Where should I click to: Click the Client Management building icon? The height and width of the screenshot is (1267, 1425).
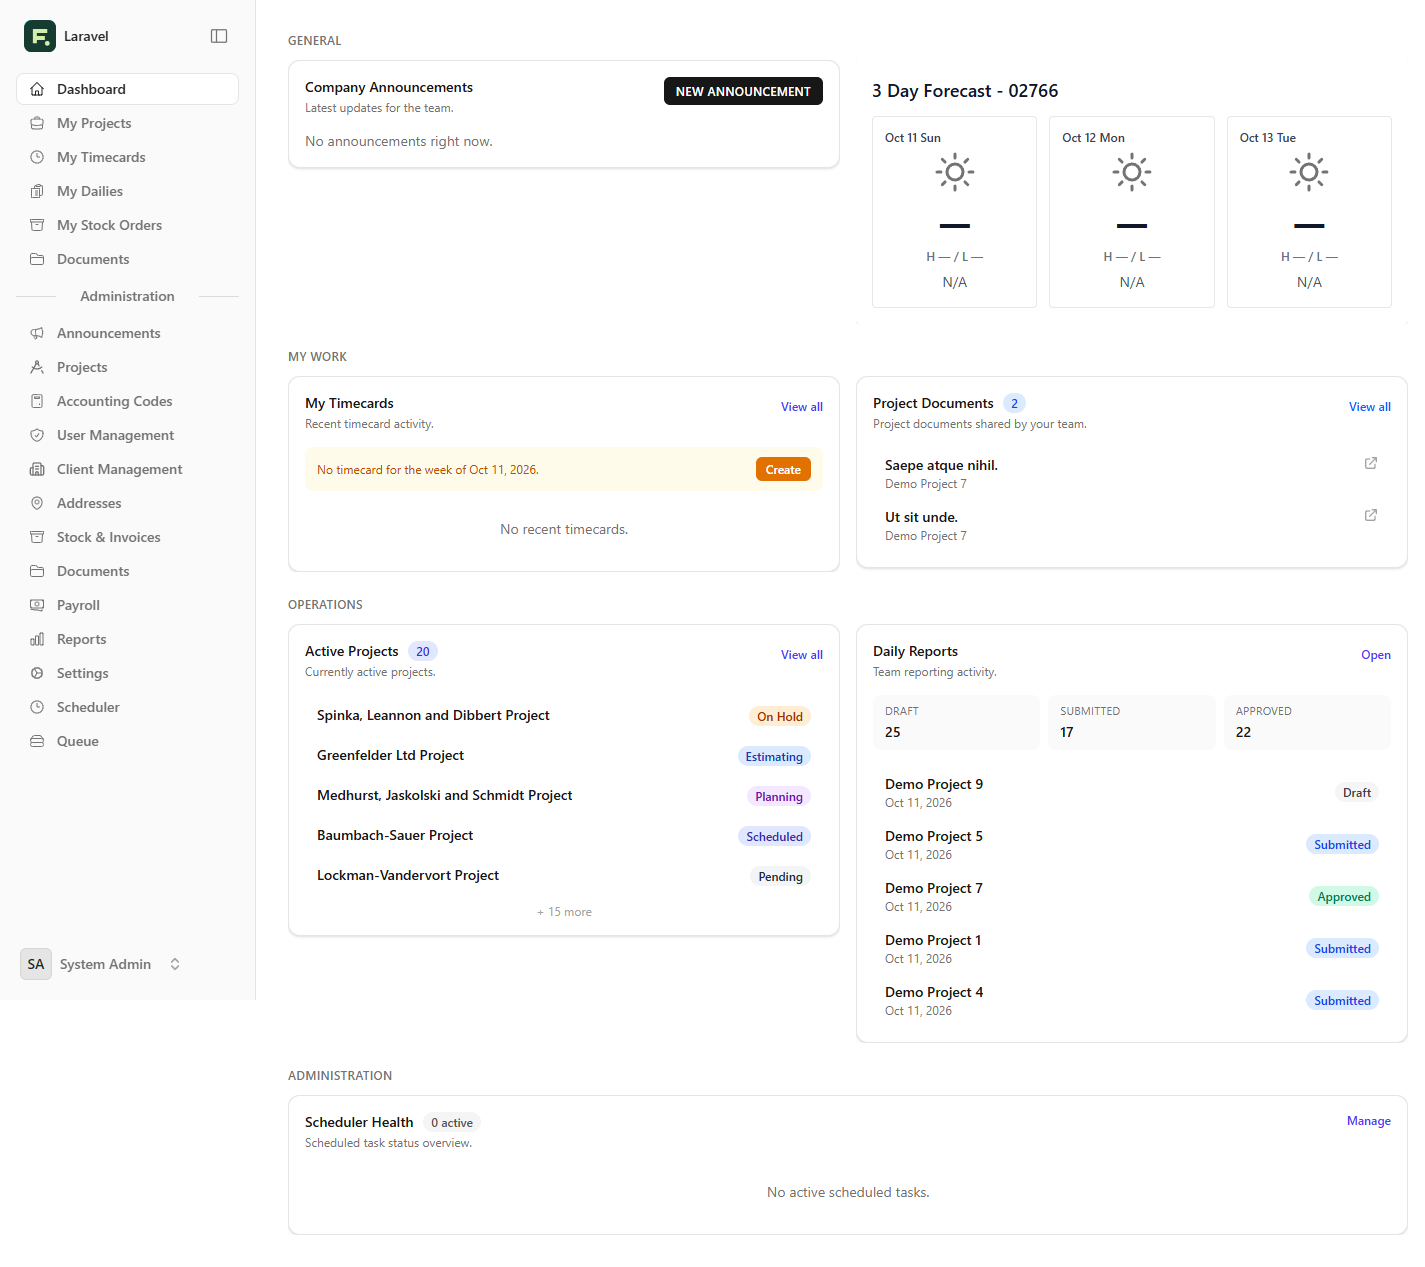click(37, 469)
